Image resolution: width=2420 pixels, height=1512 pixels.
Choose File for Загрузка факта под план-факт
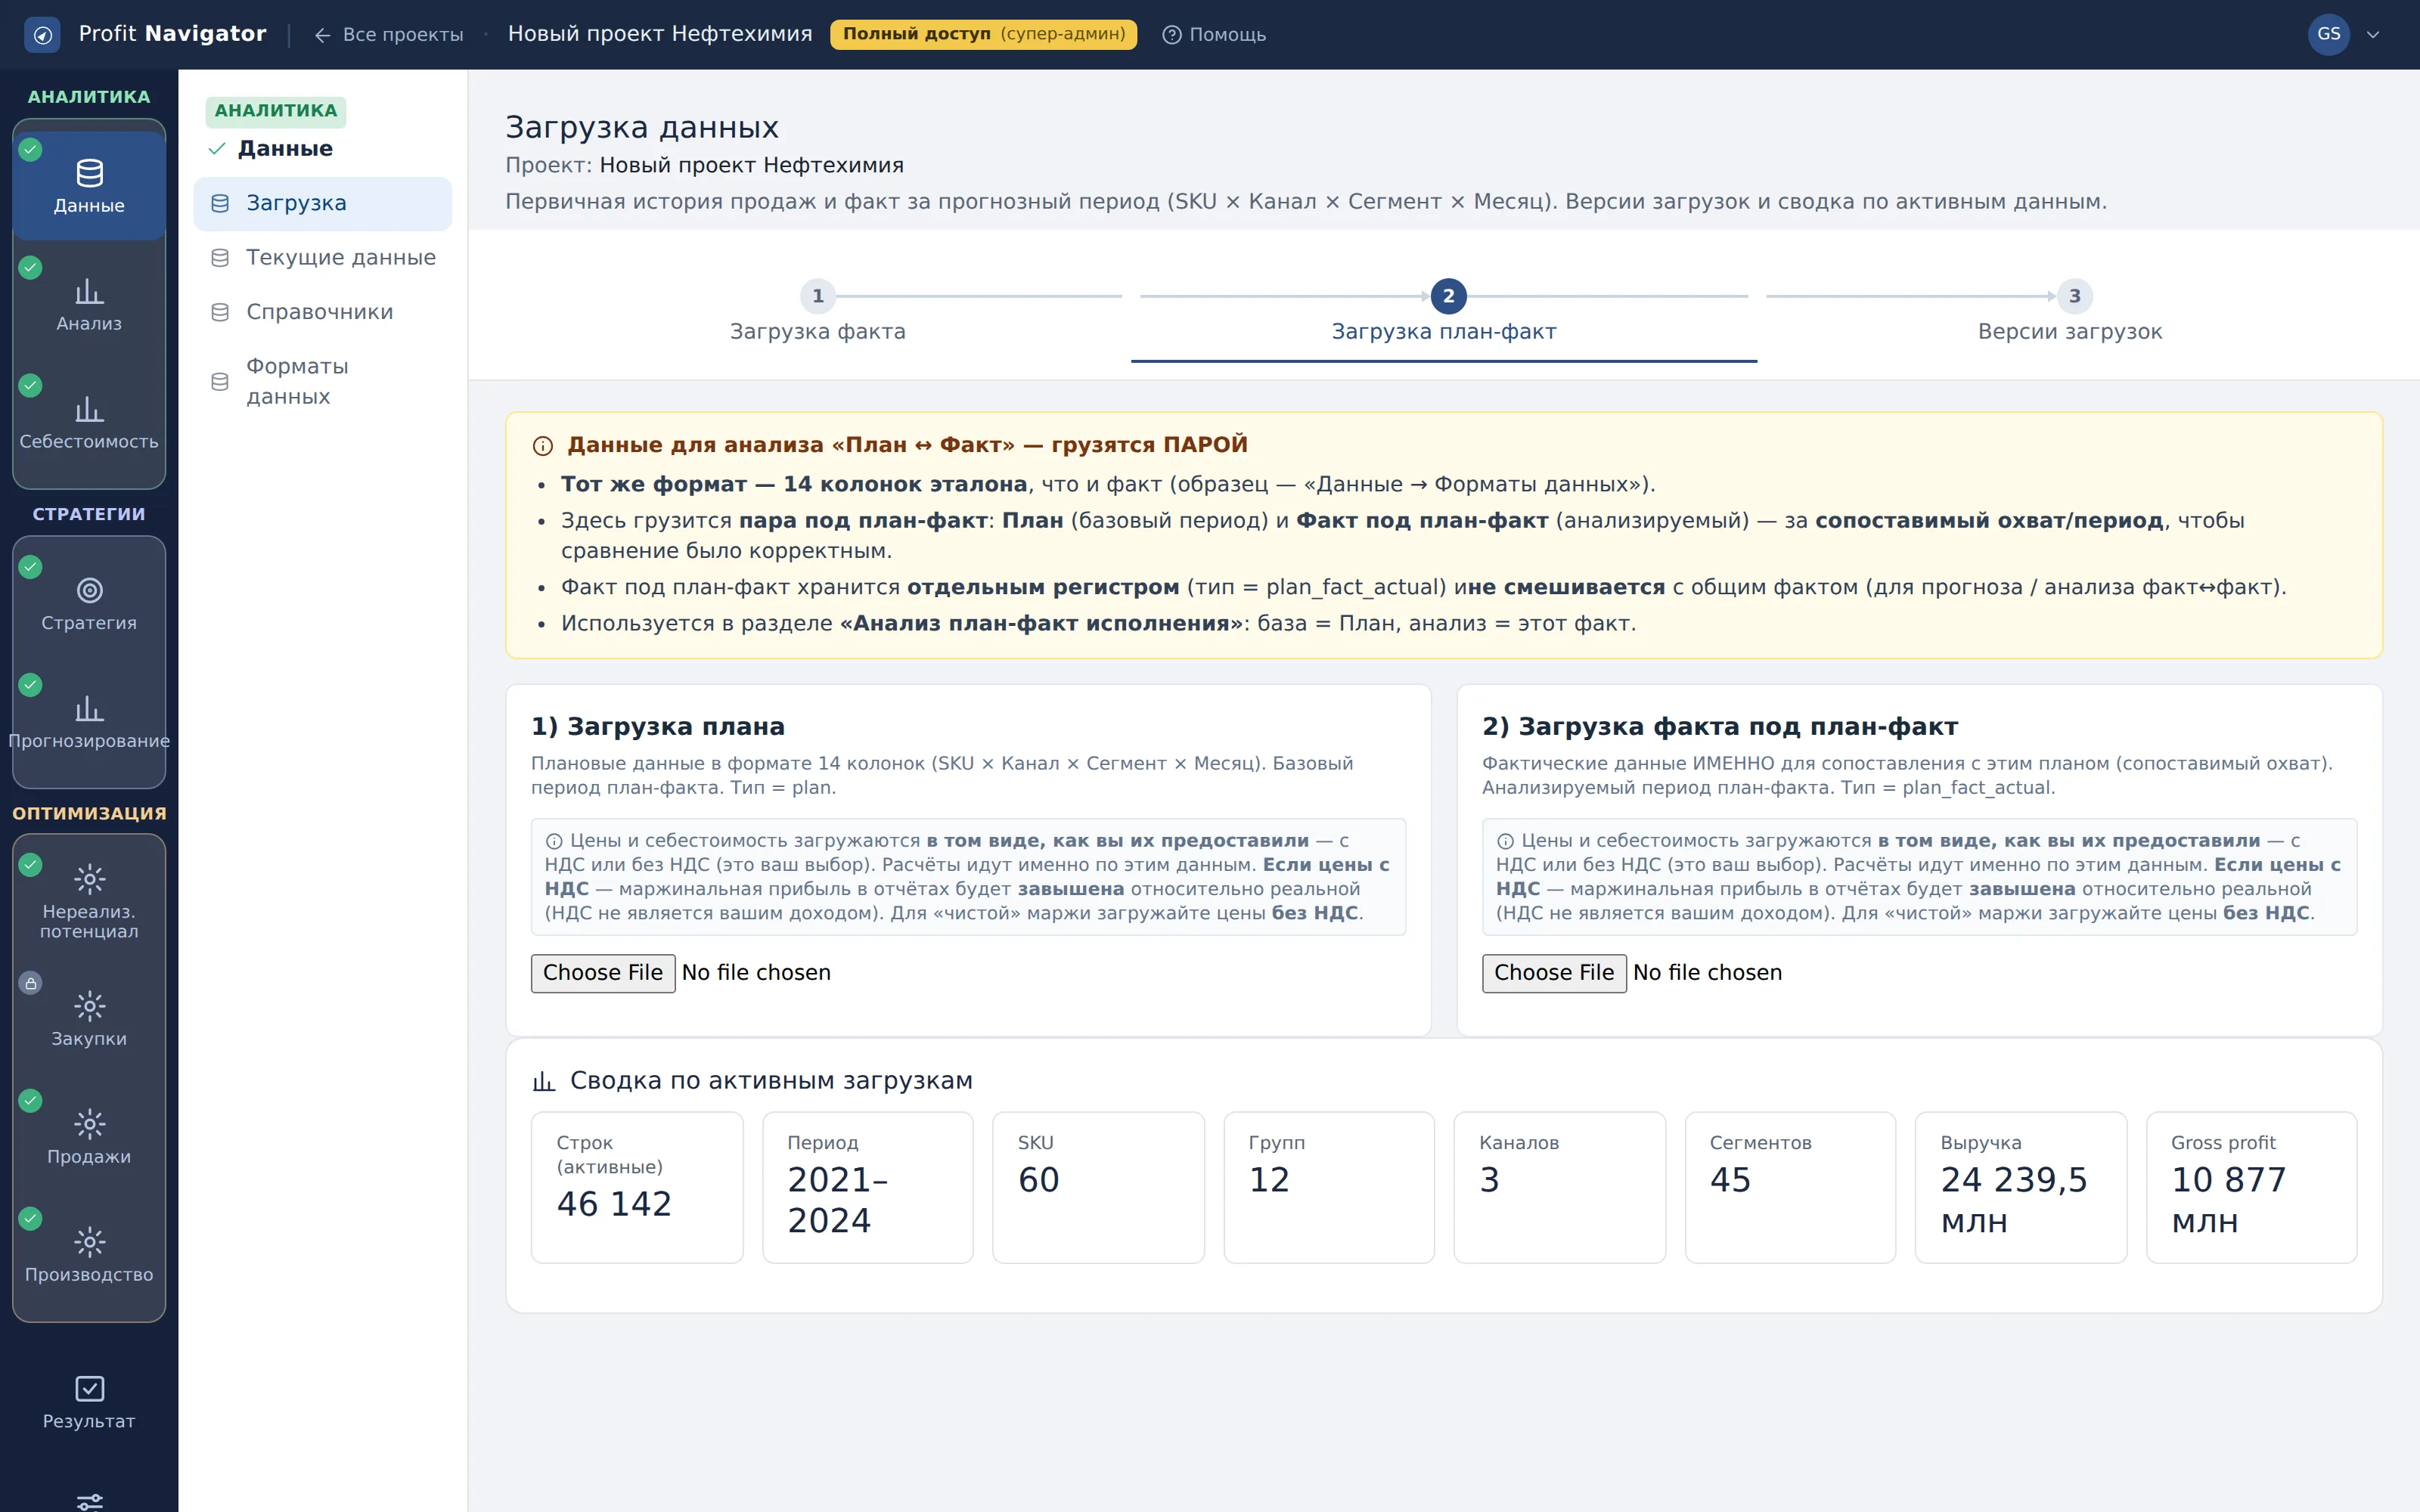click(1553, 973)
